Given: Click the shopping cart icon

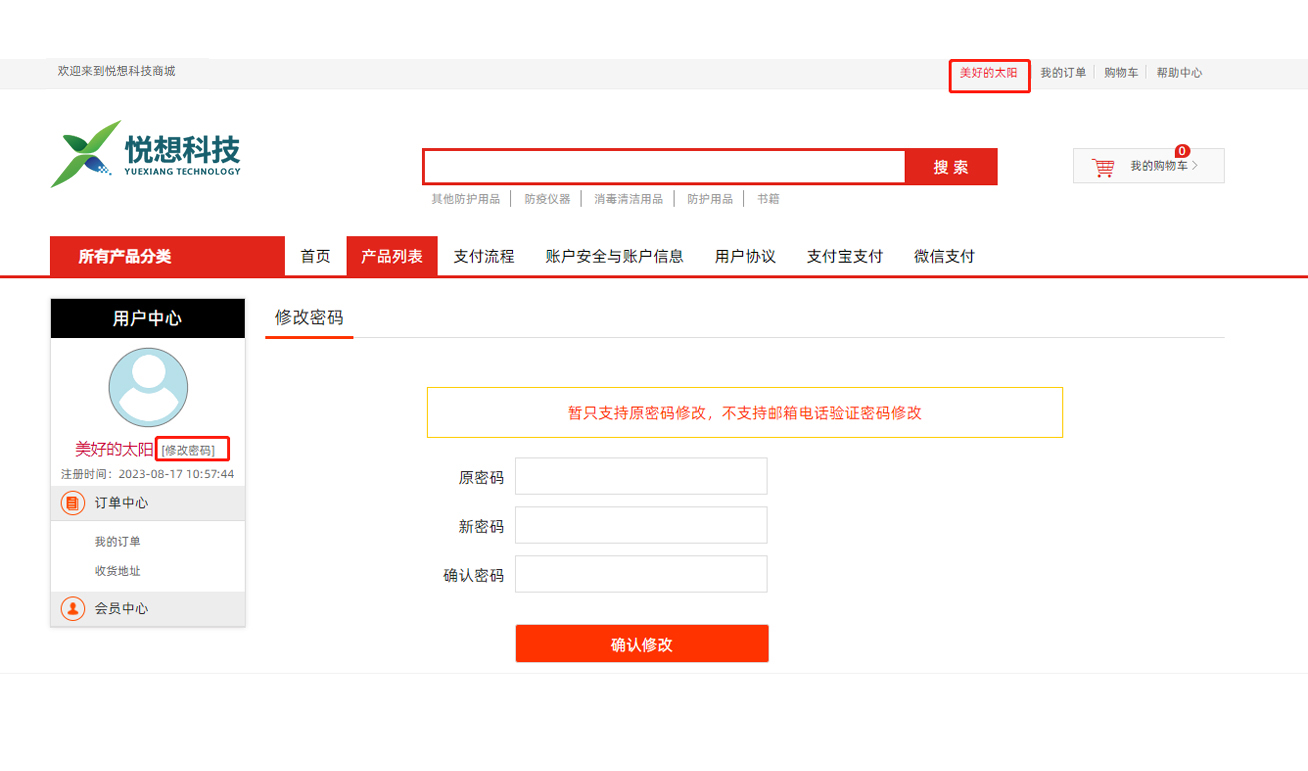Looking at the screenshot, I should [x=1102, y=167].
